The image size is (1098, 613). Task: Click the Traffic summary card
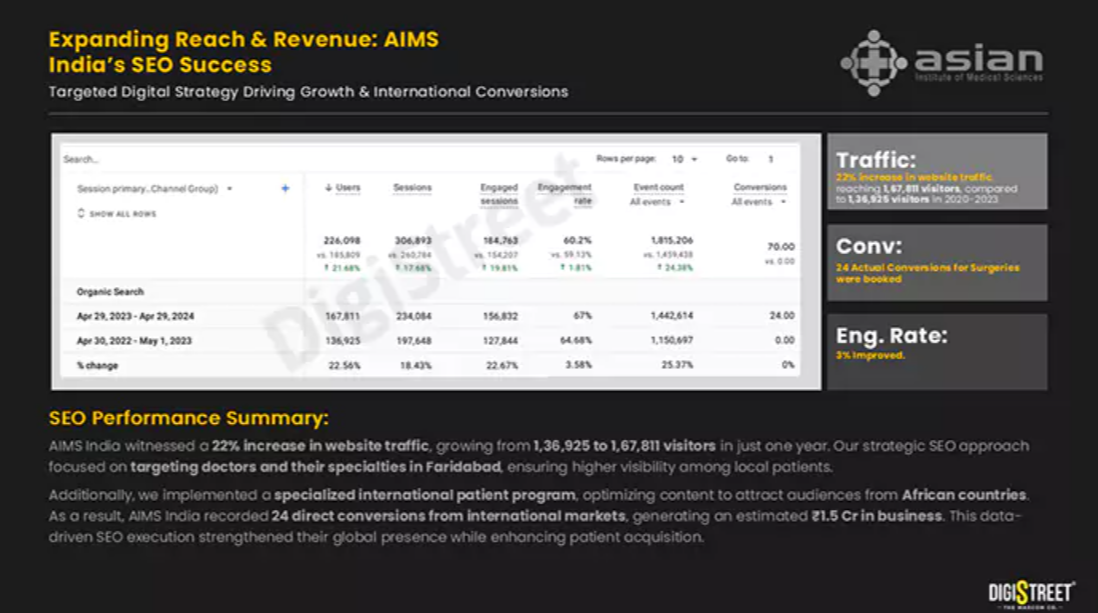pyautogui.click(x=936, y=172)
